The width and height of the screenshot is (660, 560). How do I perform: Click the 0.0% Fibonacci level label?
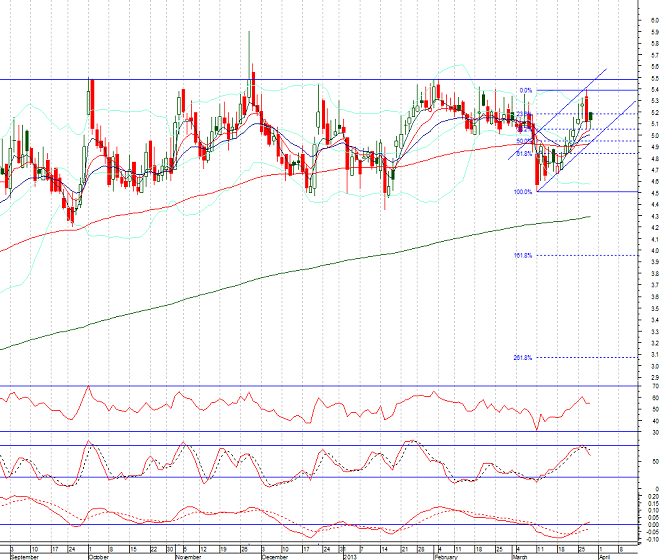tap(525, 90)
